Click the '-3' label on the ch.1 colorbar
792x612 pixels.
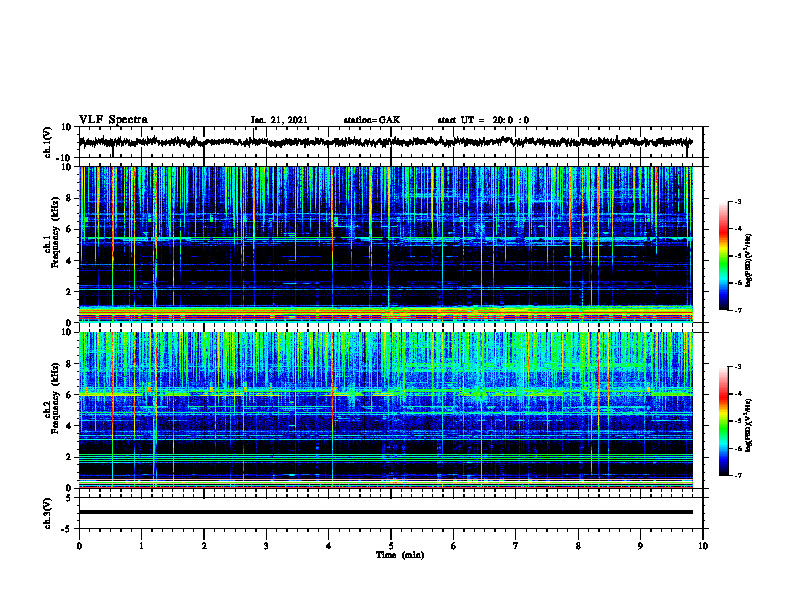coord(737,201)
